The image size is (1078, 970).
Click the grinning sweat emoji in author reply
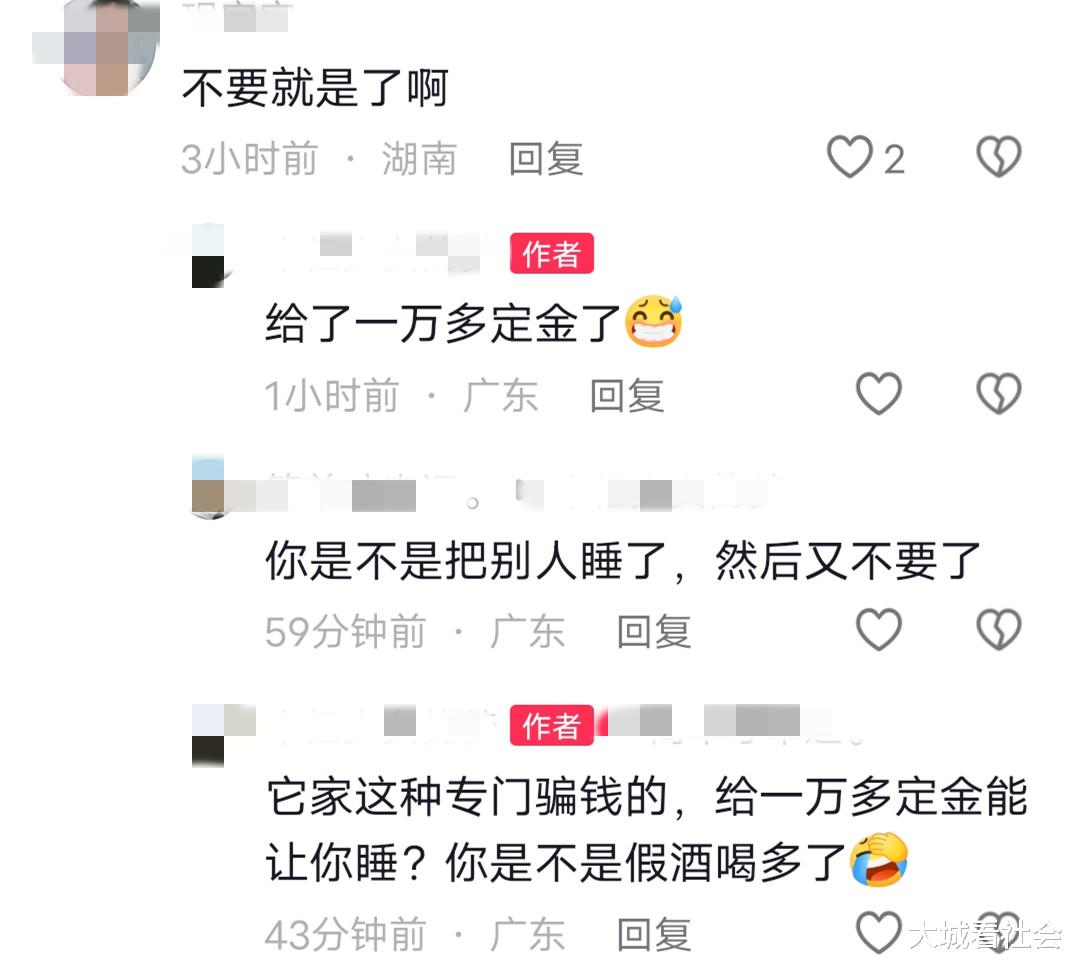(654, 321)
